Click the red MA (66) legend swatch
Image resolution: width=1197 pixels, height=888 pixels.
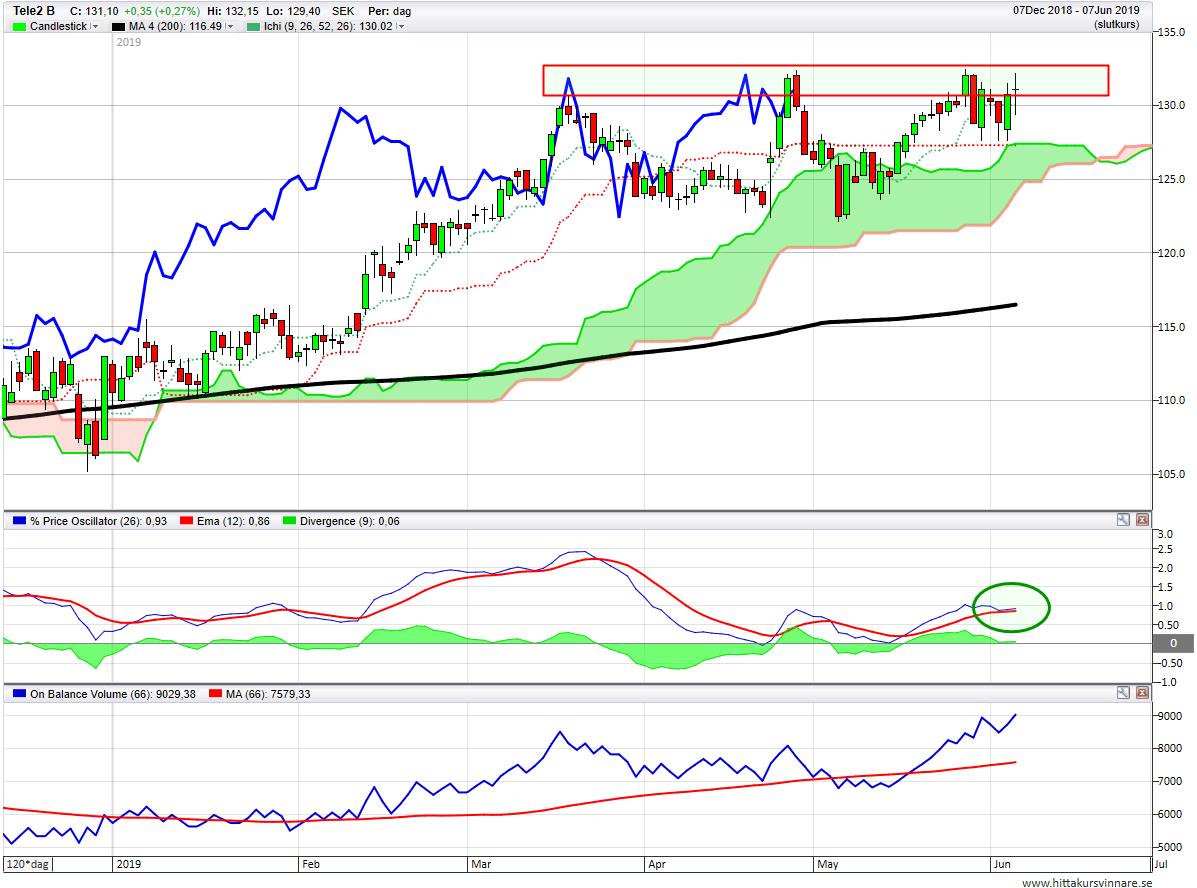pyautogui.click(x=215, y=693)
